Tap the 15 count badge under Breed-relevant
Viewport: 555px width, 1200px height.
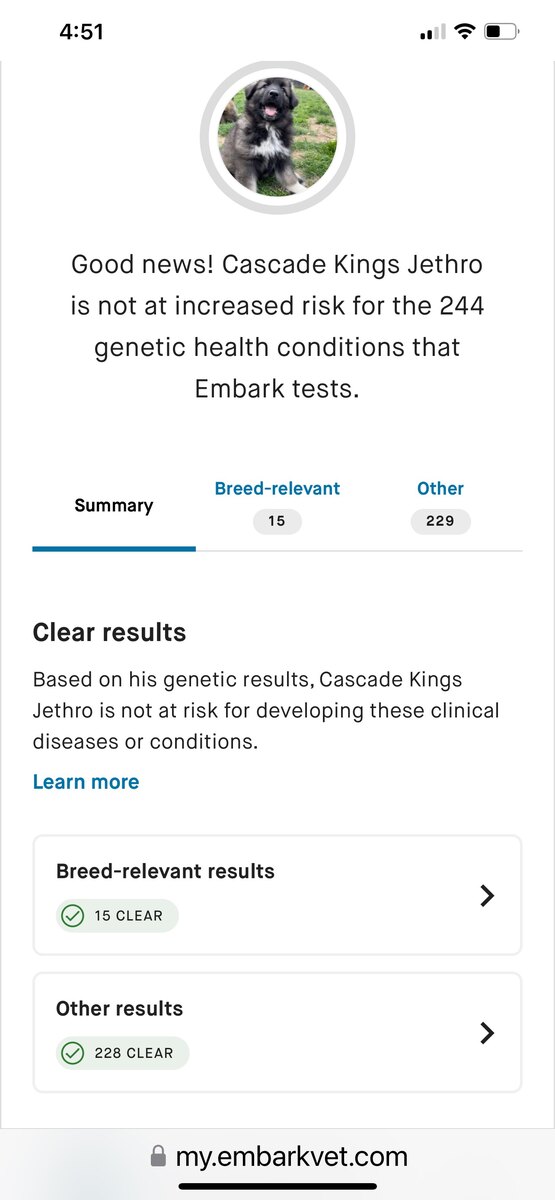point(277,521)
